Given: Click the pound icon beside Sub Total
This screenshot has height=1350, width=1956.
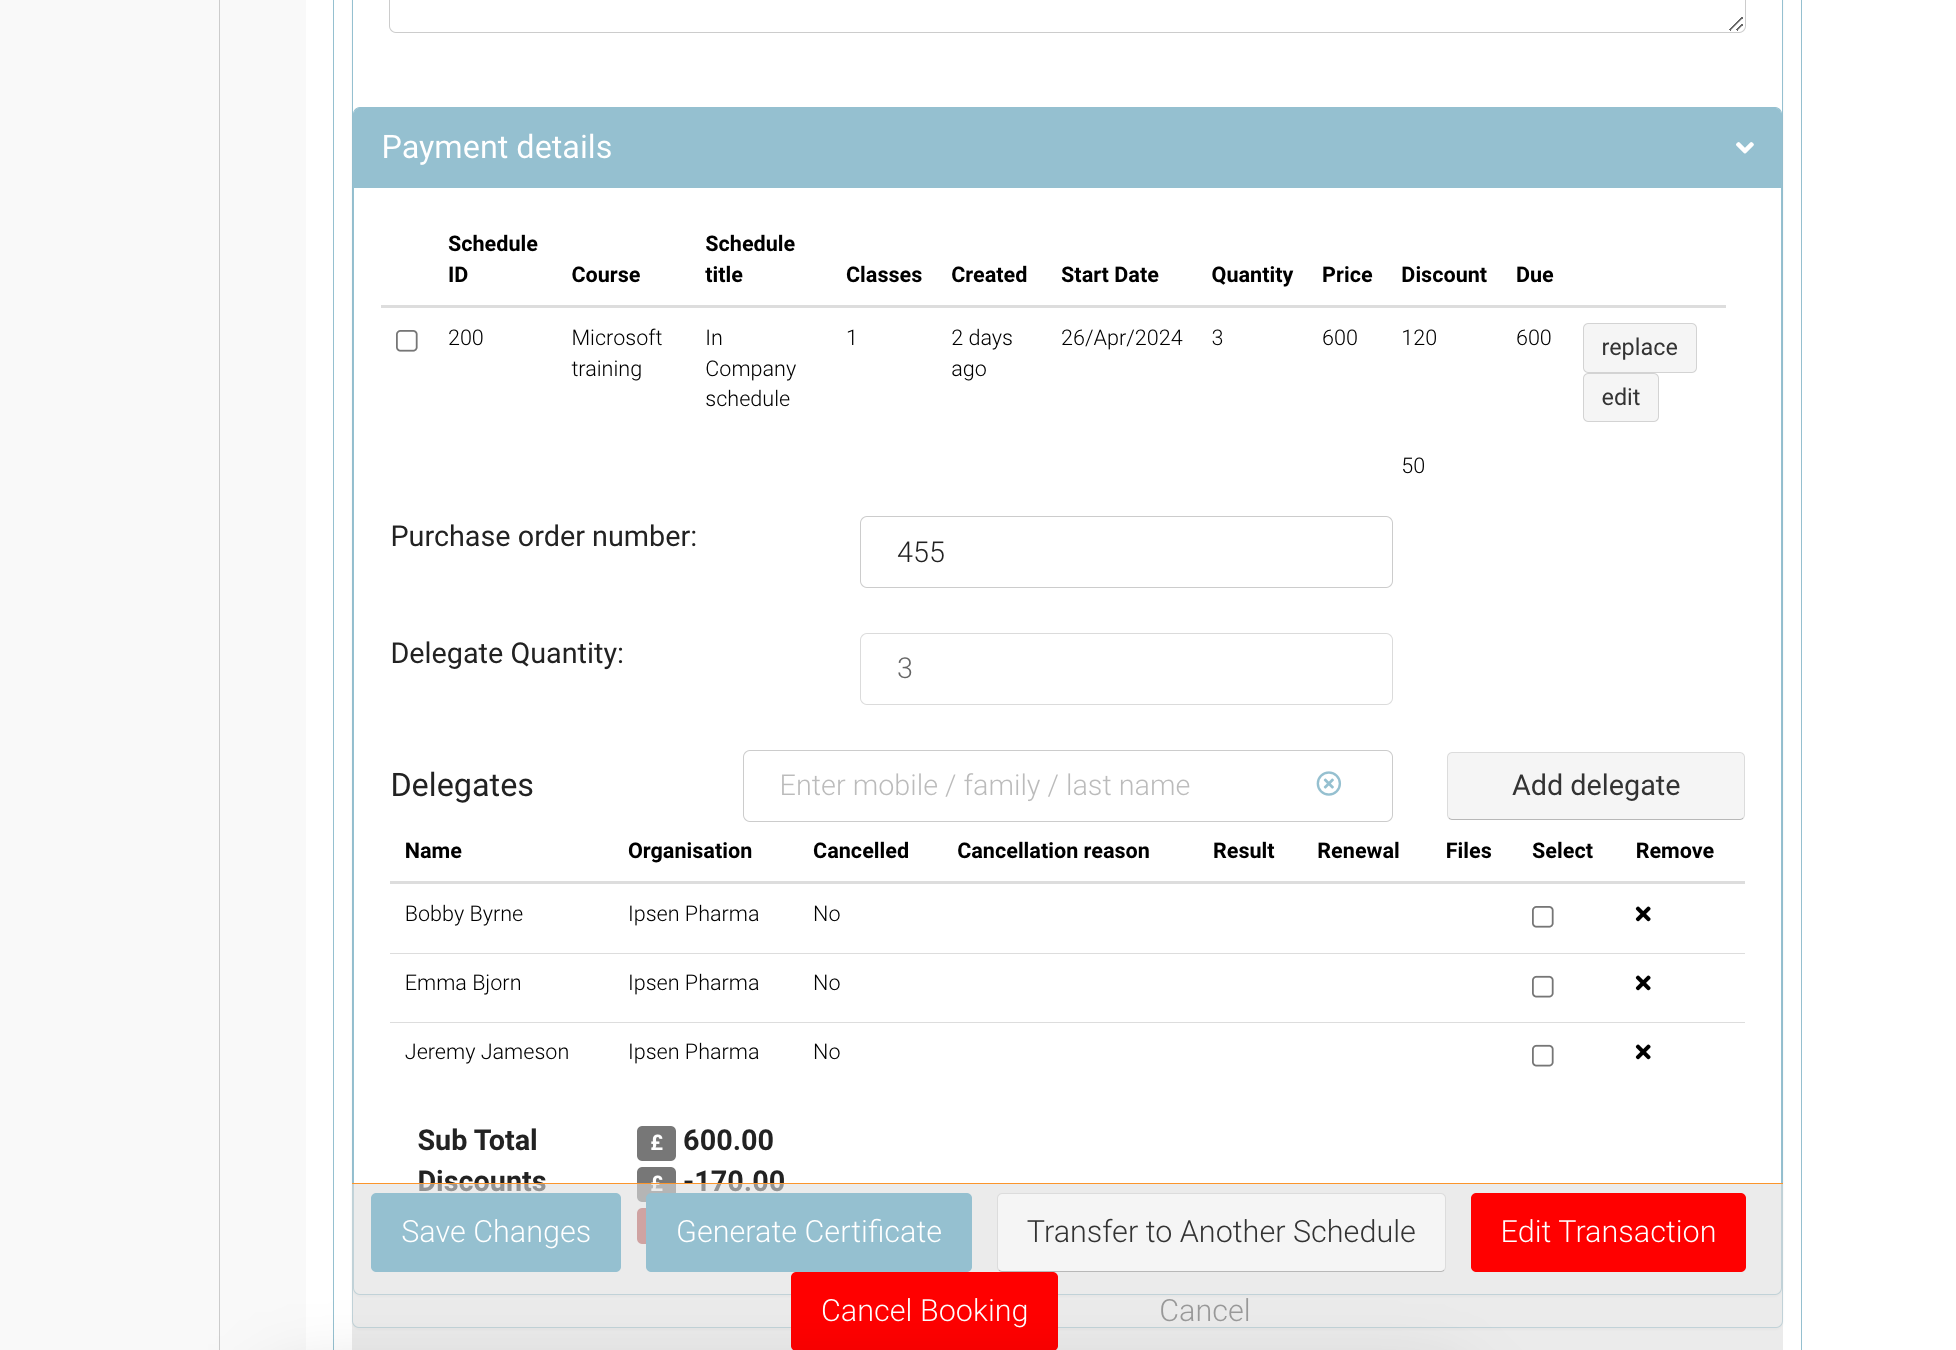Looking at the screenshot, I should pos(656,1142).
